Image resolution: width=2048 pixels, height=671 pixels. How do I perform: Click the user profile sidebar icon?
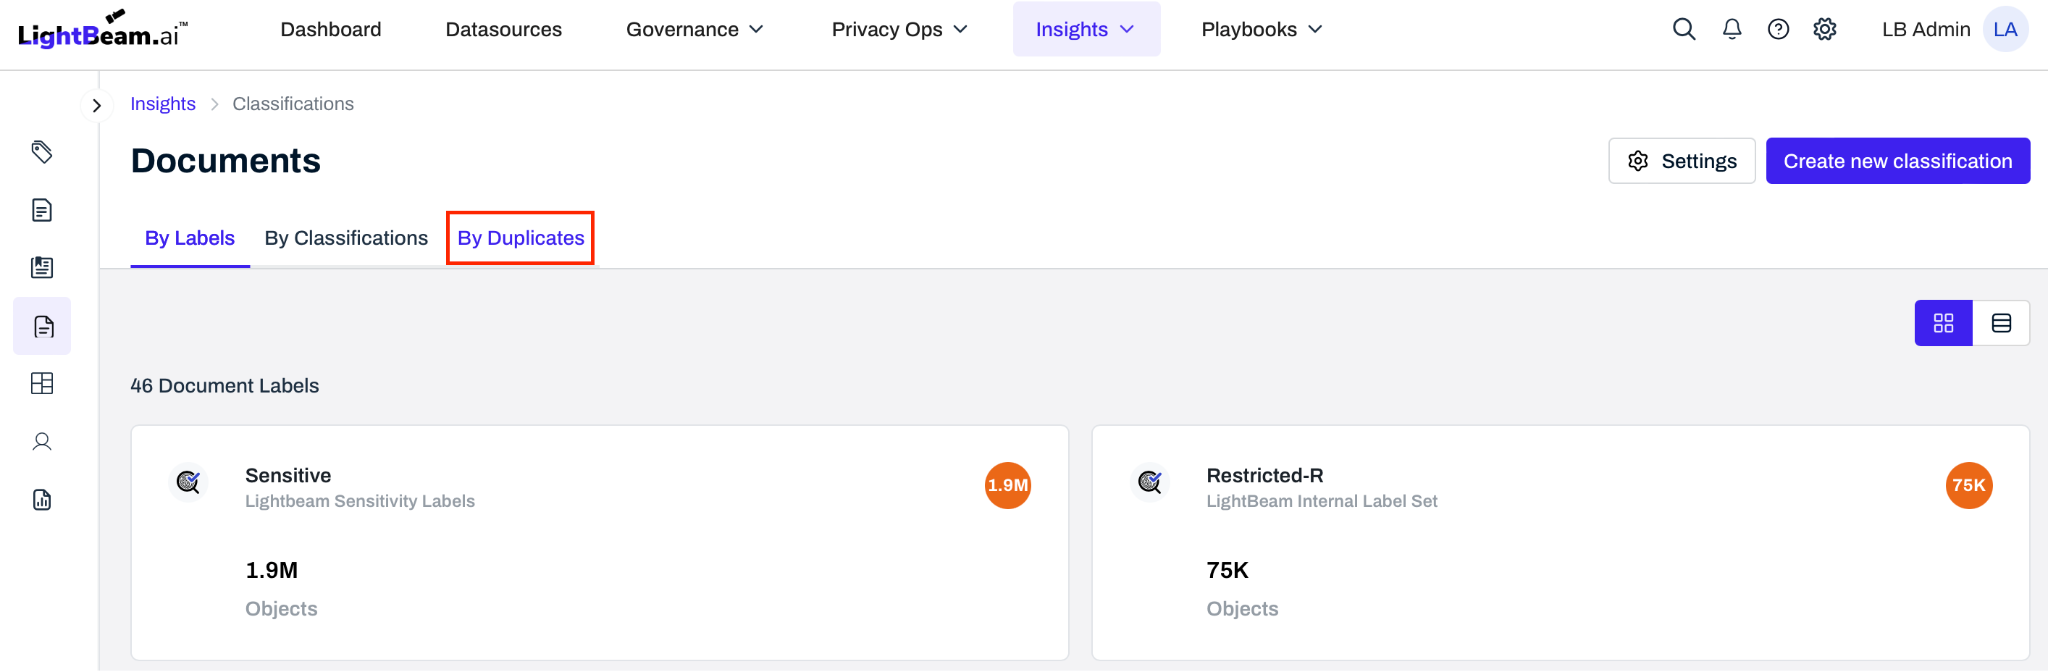pyautogui.click(x=42, y=442)
